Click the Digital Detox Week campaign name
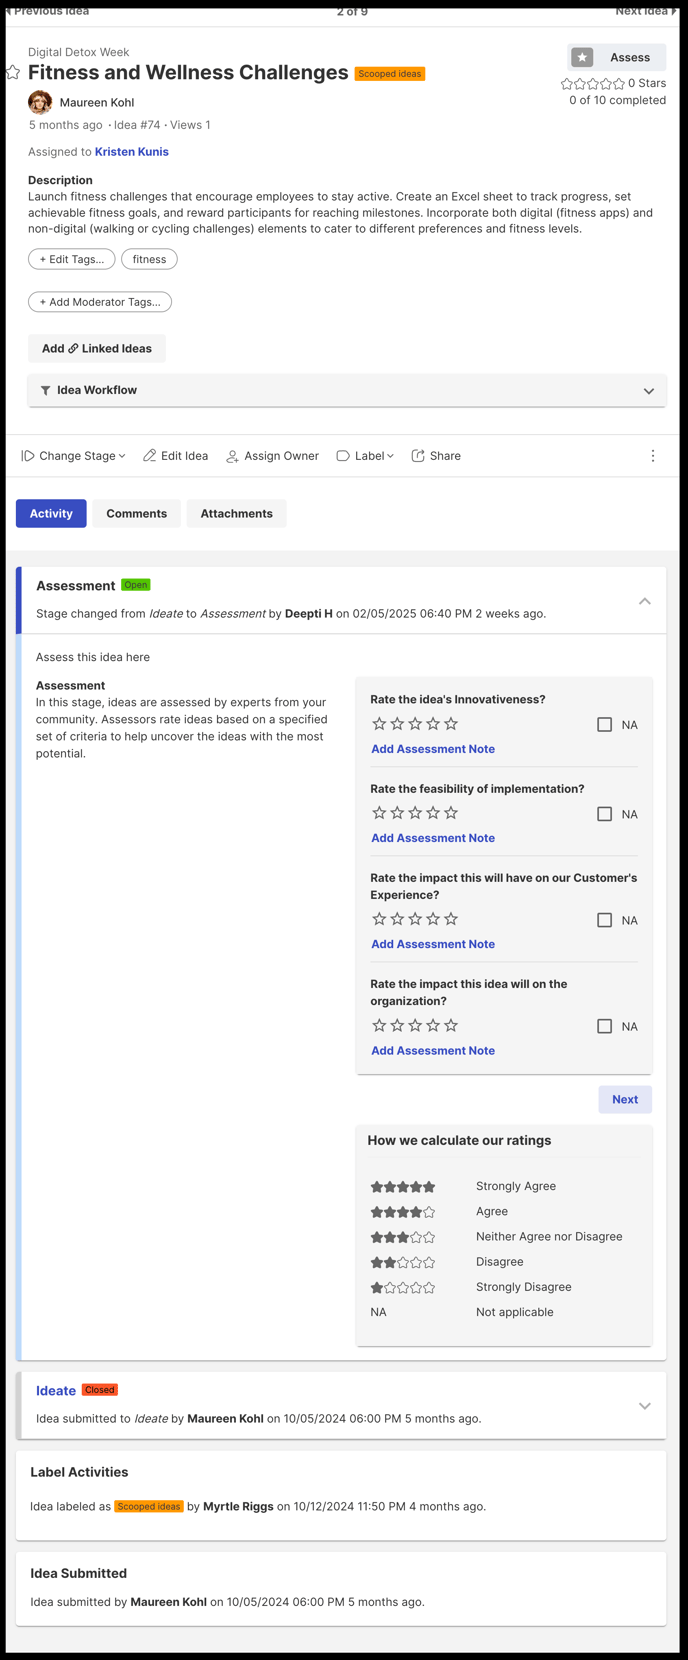 click(x=78, y=52)
